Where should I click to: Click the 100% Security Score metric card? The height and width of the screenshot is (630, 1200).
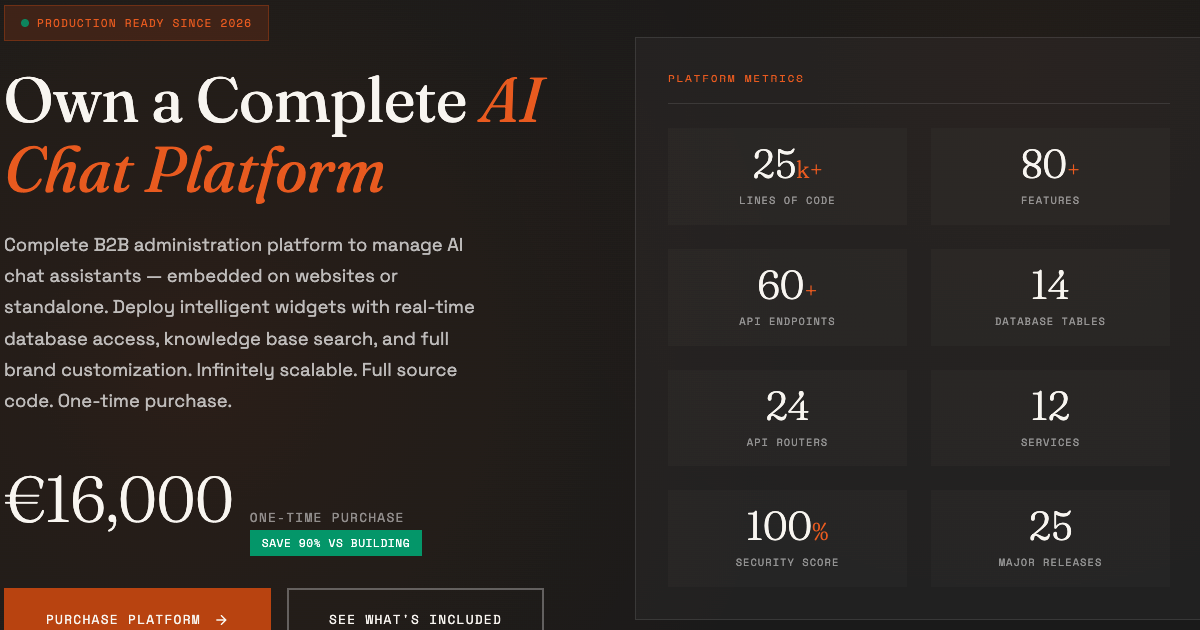pyautogui.click(x=787, y=538)
